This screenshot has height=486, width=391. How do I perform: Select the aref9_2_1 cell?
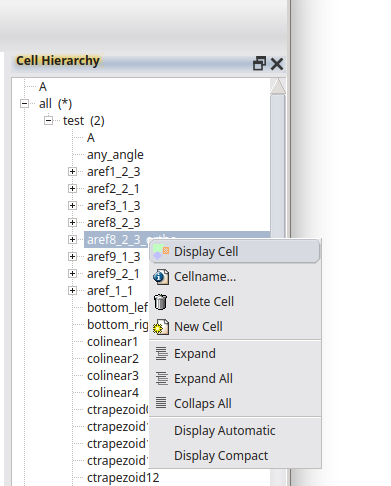[113, 274]
